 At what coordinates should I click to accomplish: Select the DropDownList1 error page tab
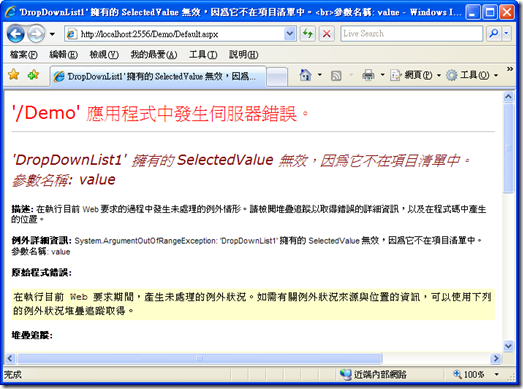[x=158, y=76]
